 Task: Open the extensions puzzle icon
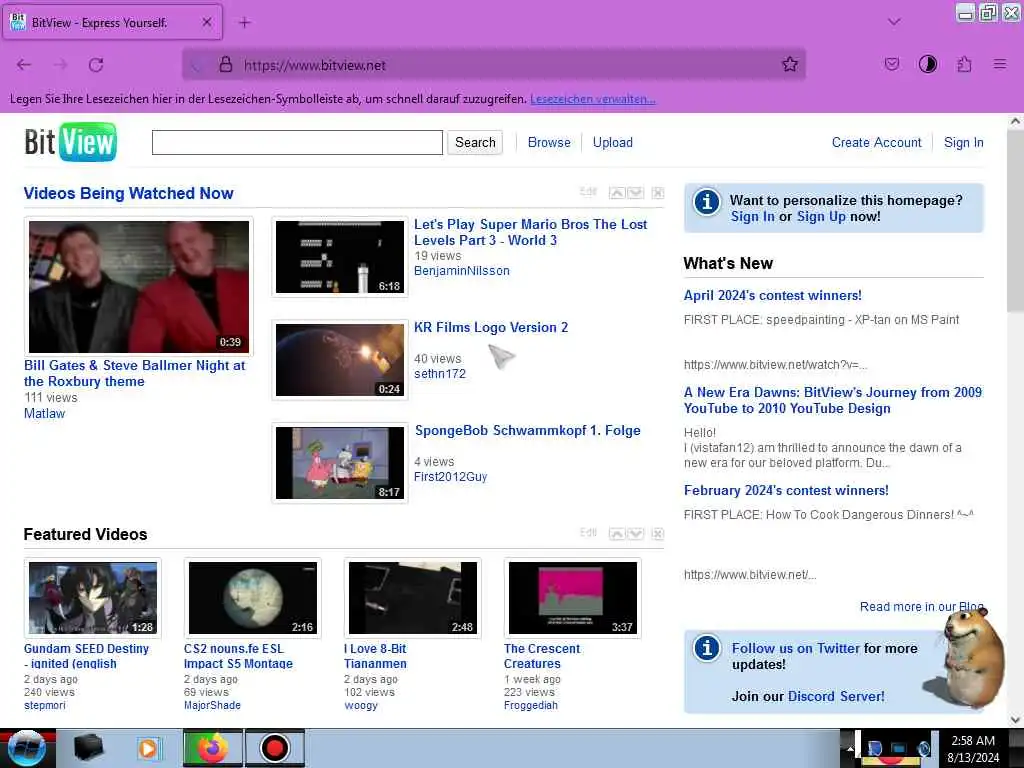coord(964,64)
